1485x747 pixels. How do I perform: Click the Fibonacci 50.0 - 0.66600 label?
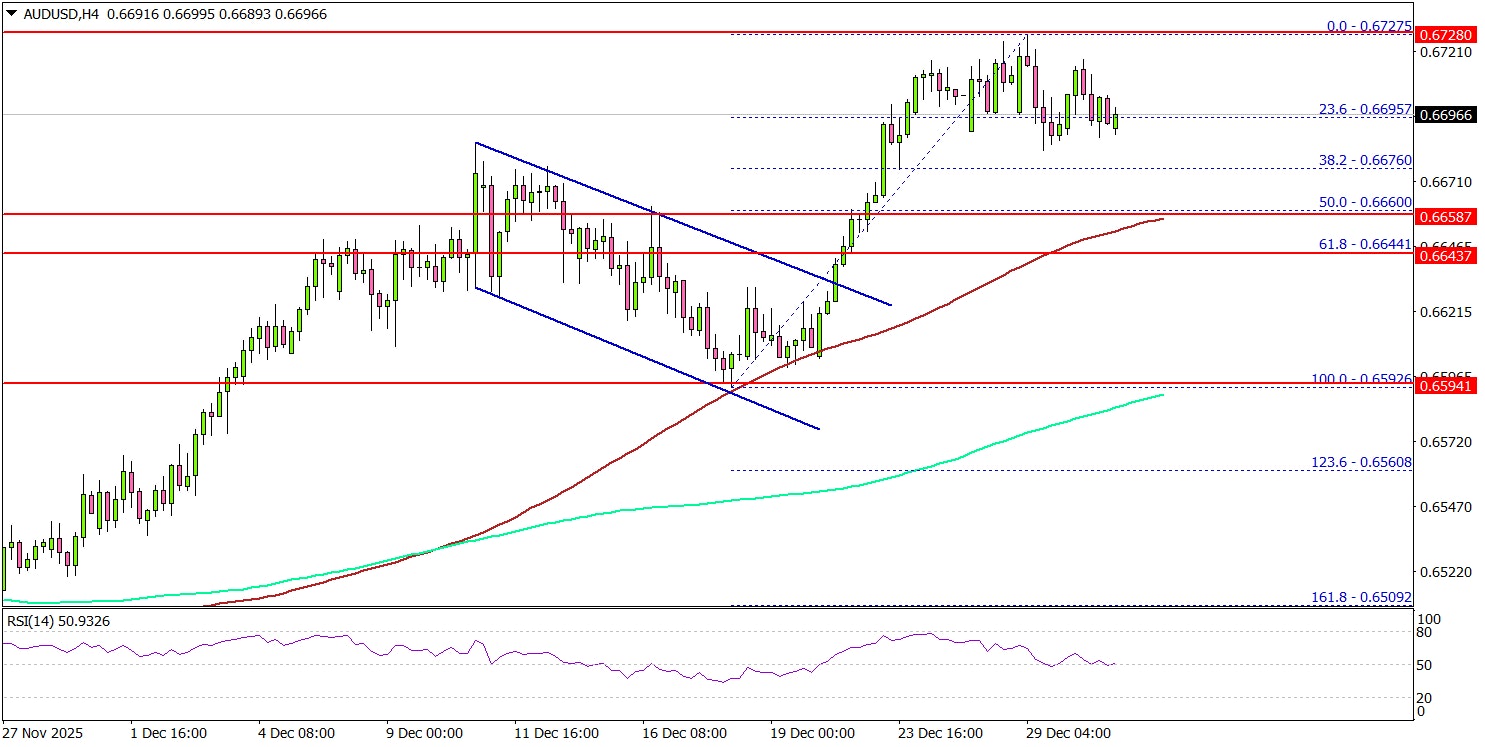(1364, 202)
